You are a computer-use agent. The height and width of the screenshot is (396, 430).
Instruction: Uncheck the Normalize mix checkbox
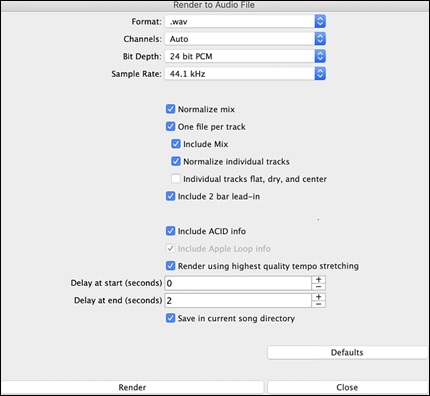coord(170,109)
